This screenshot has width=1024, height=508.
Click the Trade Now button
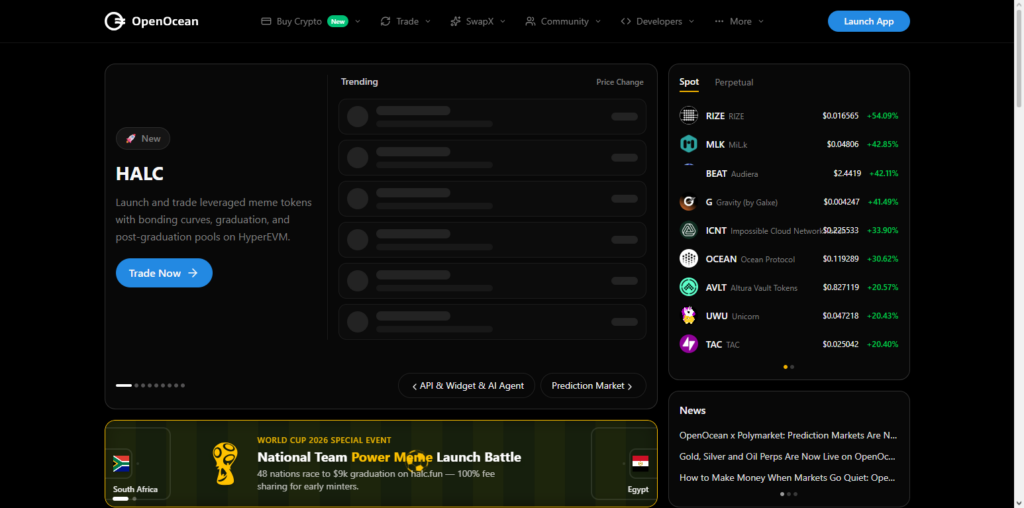pos(164,273)
